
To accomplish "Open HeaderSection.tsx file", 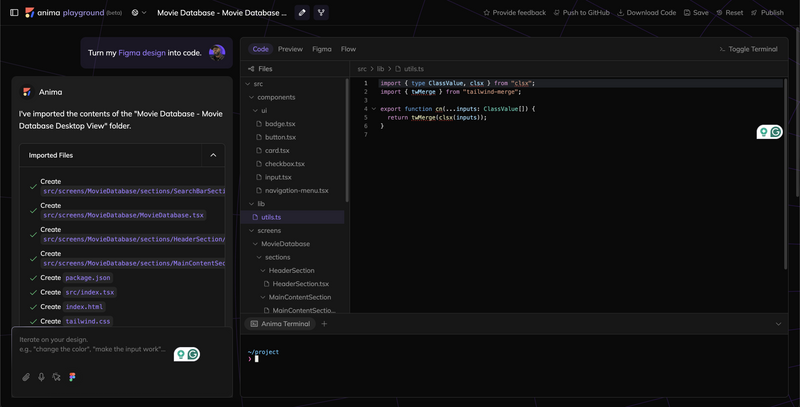I will 301,284.
